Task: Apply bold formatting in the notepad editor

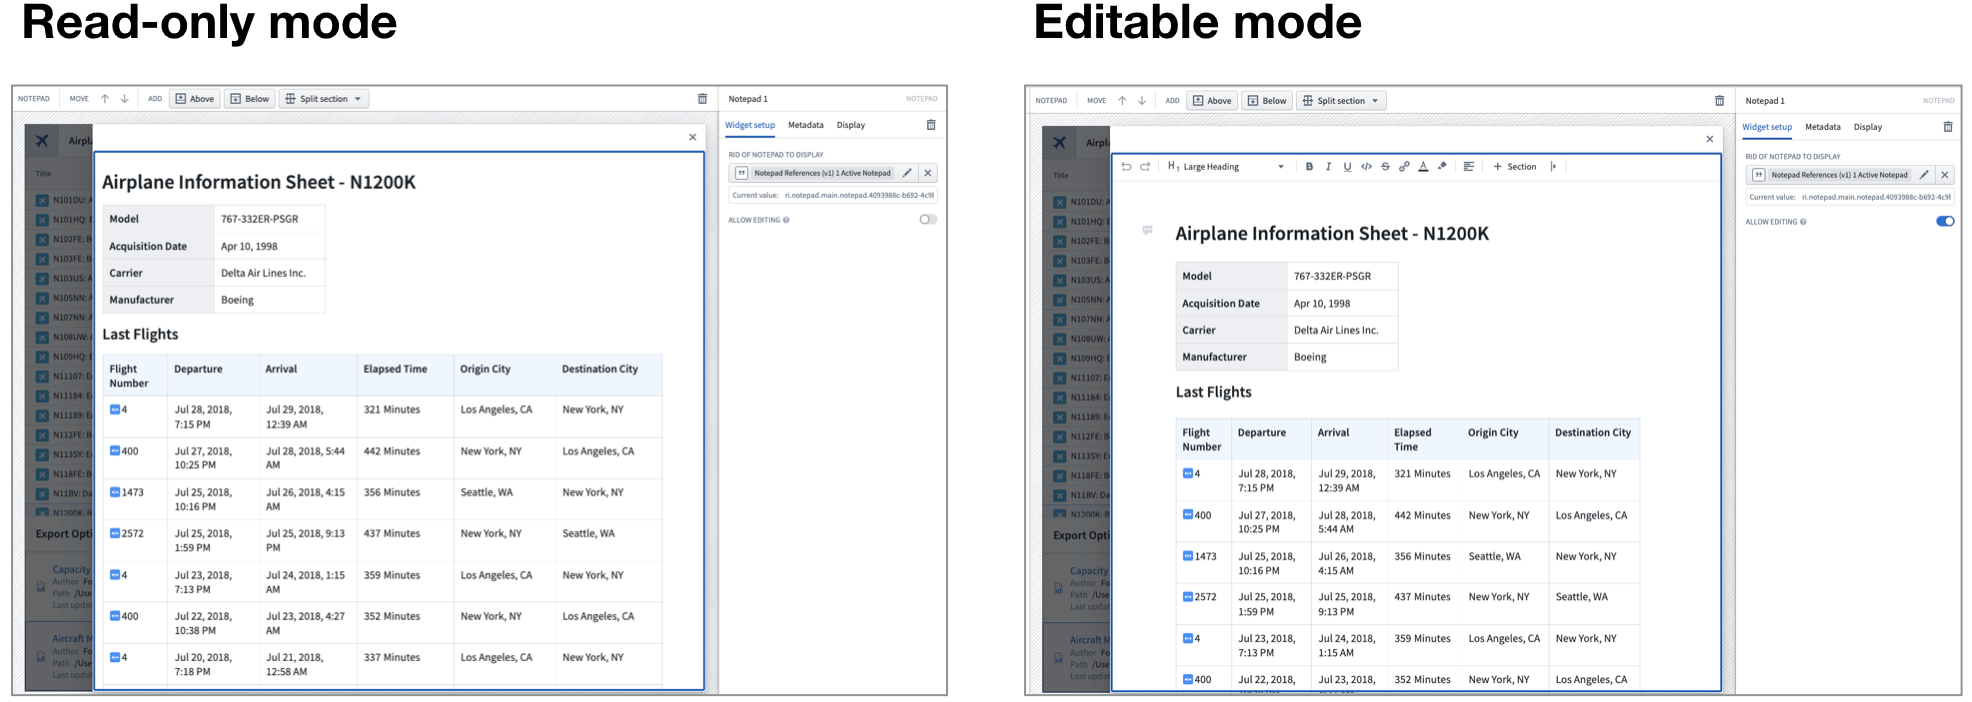Action: click(x=1309, y=167)
